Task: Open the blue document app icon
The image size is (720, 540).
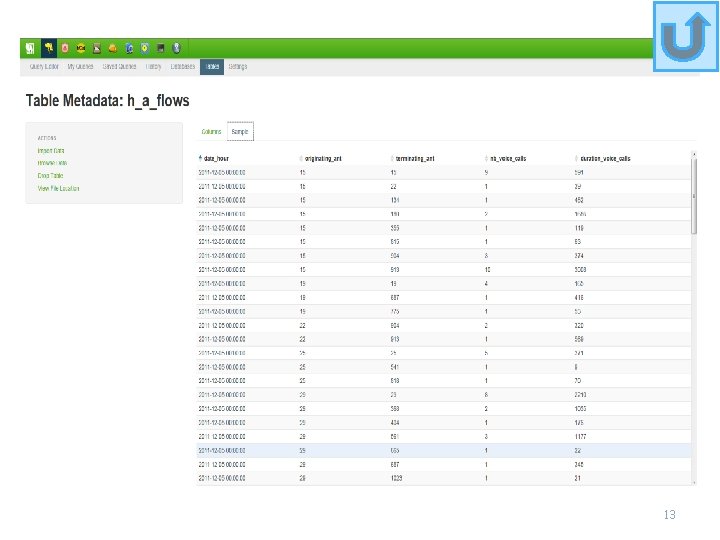Action: pos(129,48)
